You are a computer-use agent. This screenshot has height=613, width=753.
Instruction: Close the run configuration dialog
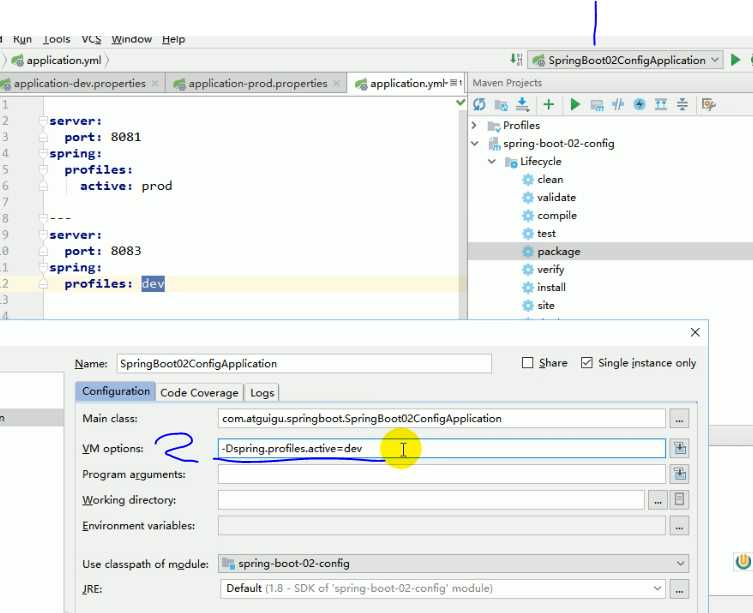click(x=695, y=332)
